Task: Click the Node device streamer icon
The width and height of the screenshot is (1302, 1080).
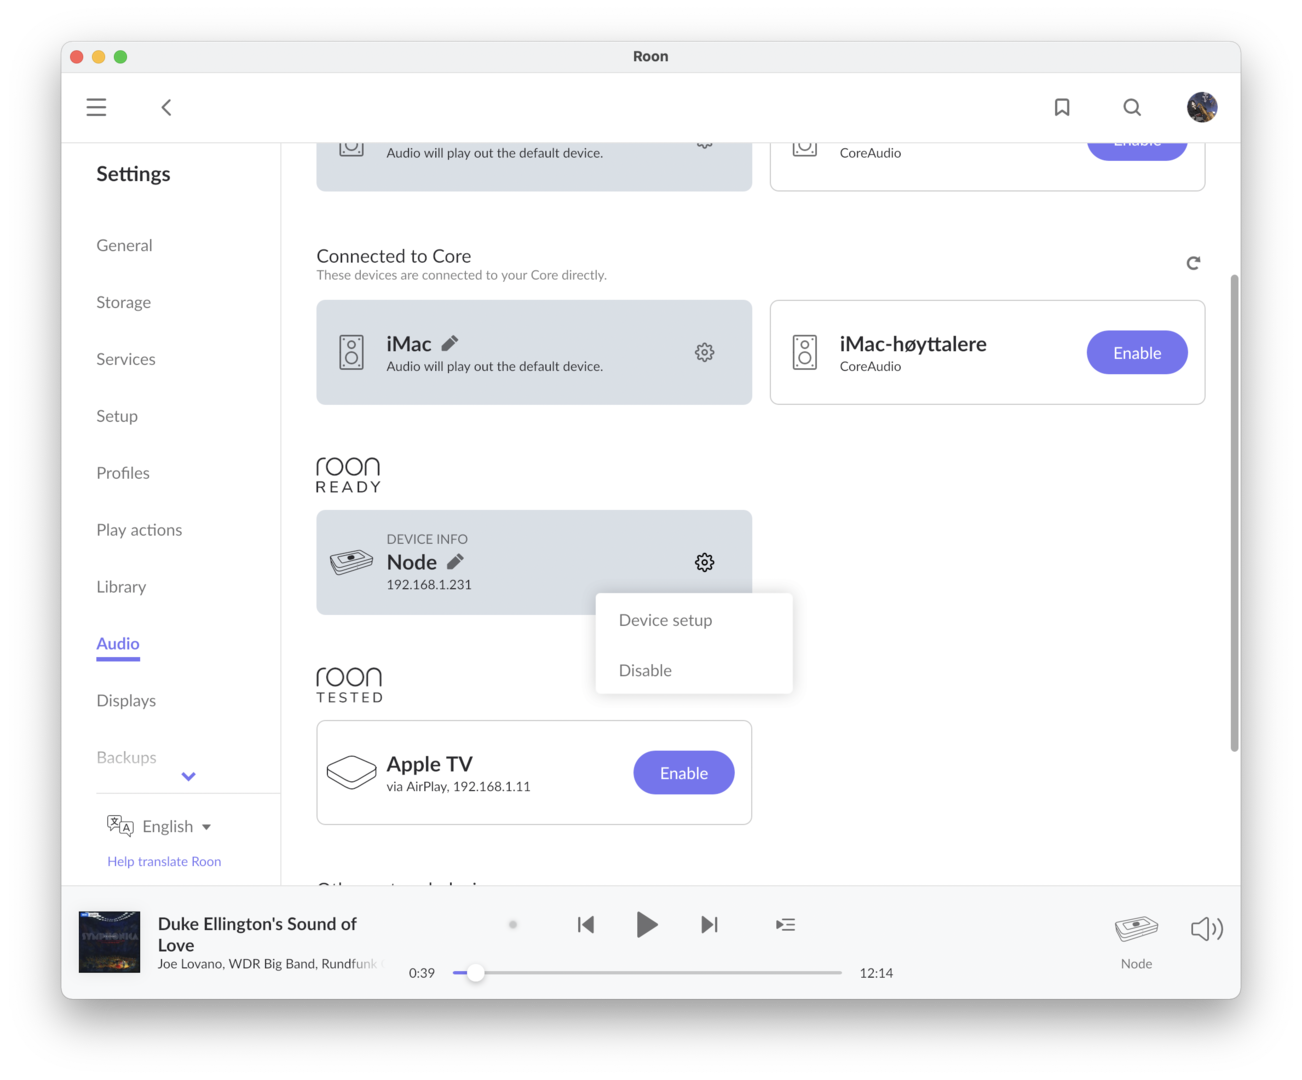Action: tap(351, 562)
